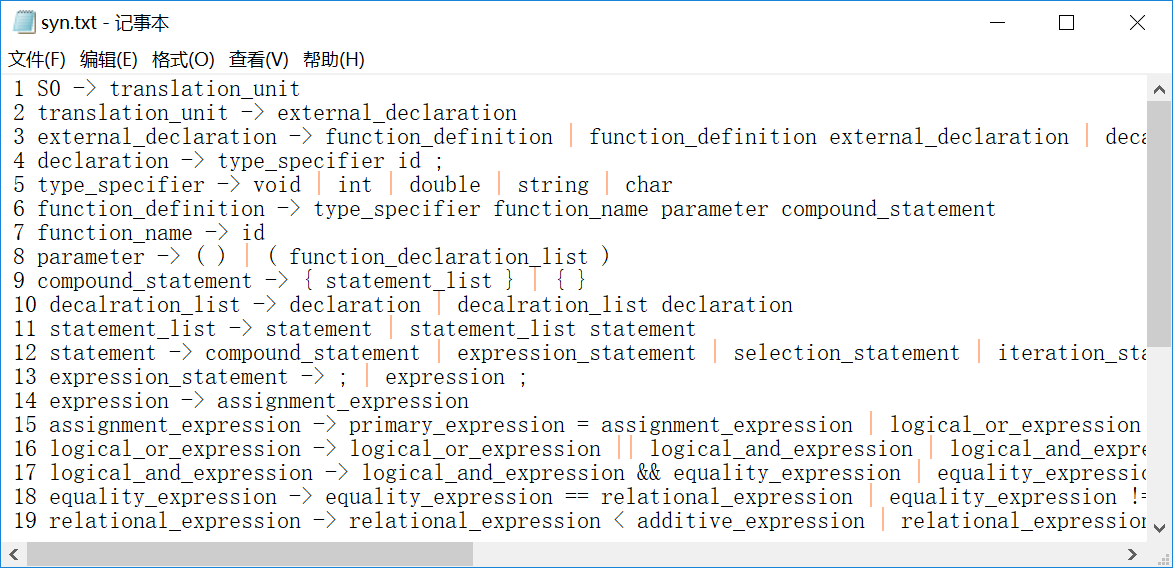Screen dimensions: 1173x568
Task: Place cursor on the word translation_unit in line 1
Action: pos(204,89)
